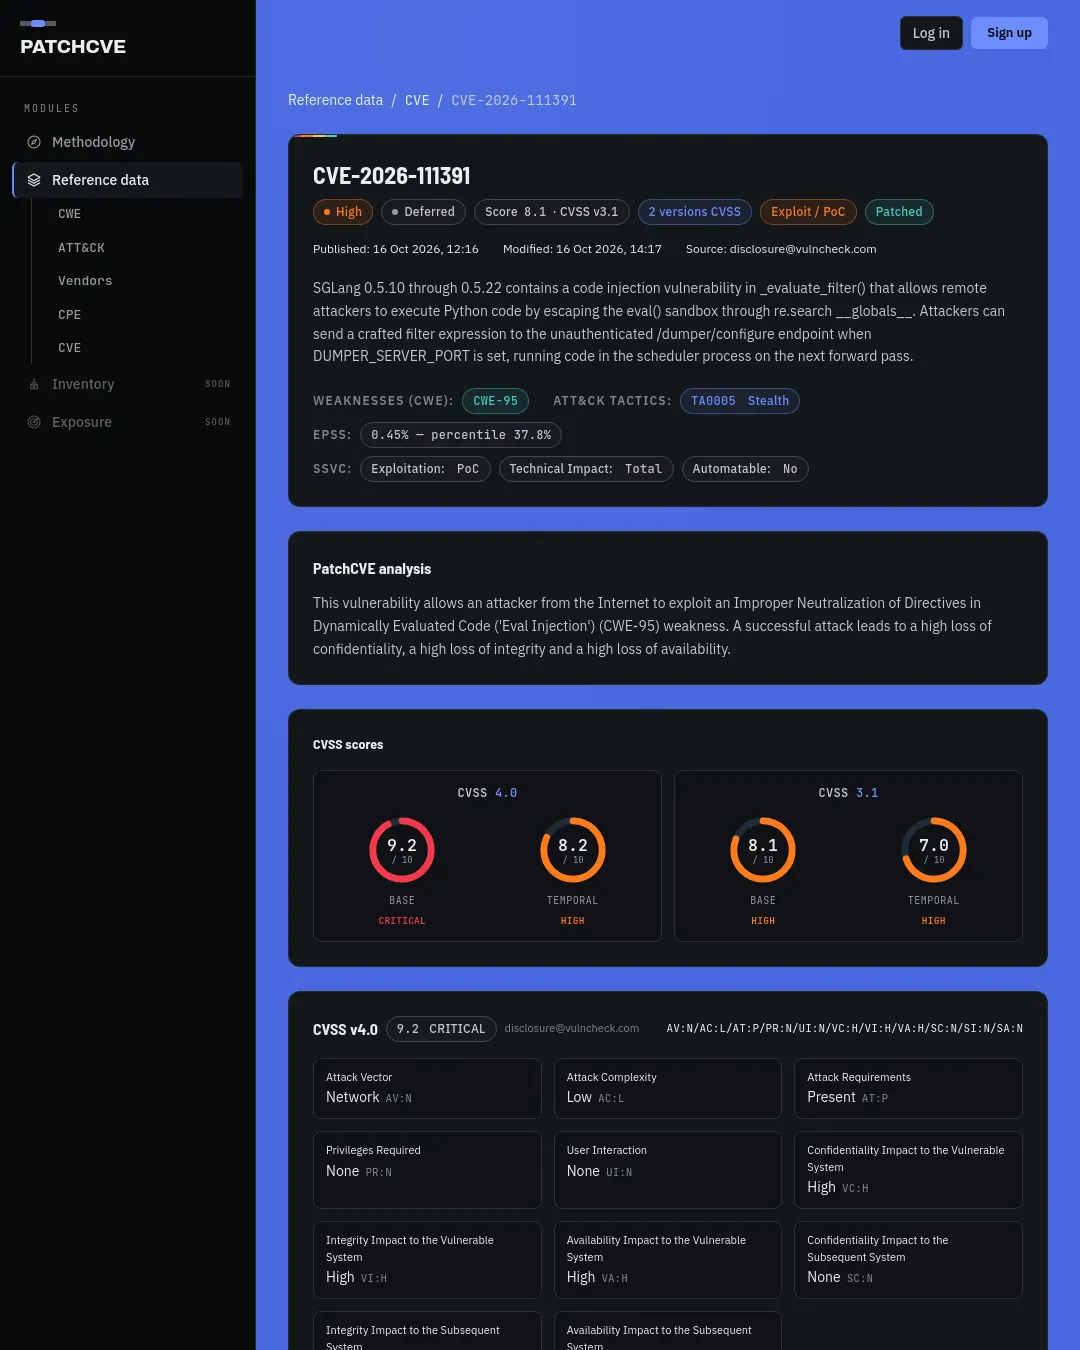Click the source disclosure@vulncheck.com text
The height and width of the screenshot is (1350, 1080).
pos(781,249)
